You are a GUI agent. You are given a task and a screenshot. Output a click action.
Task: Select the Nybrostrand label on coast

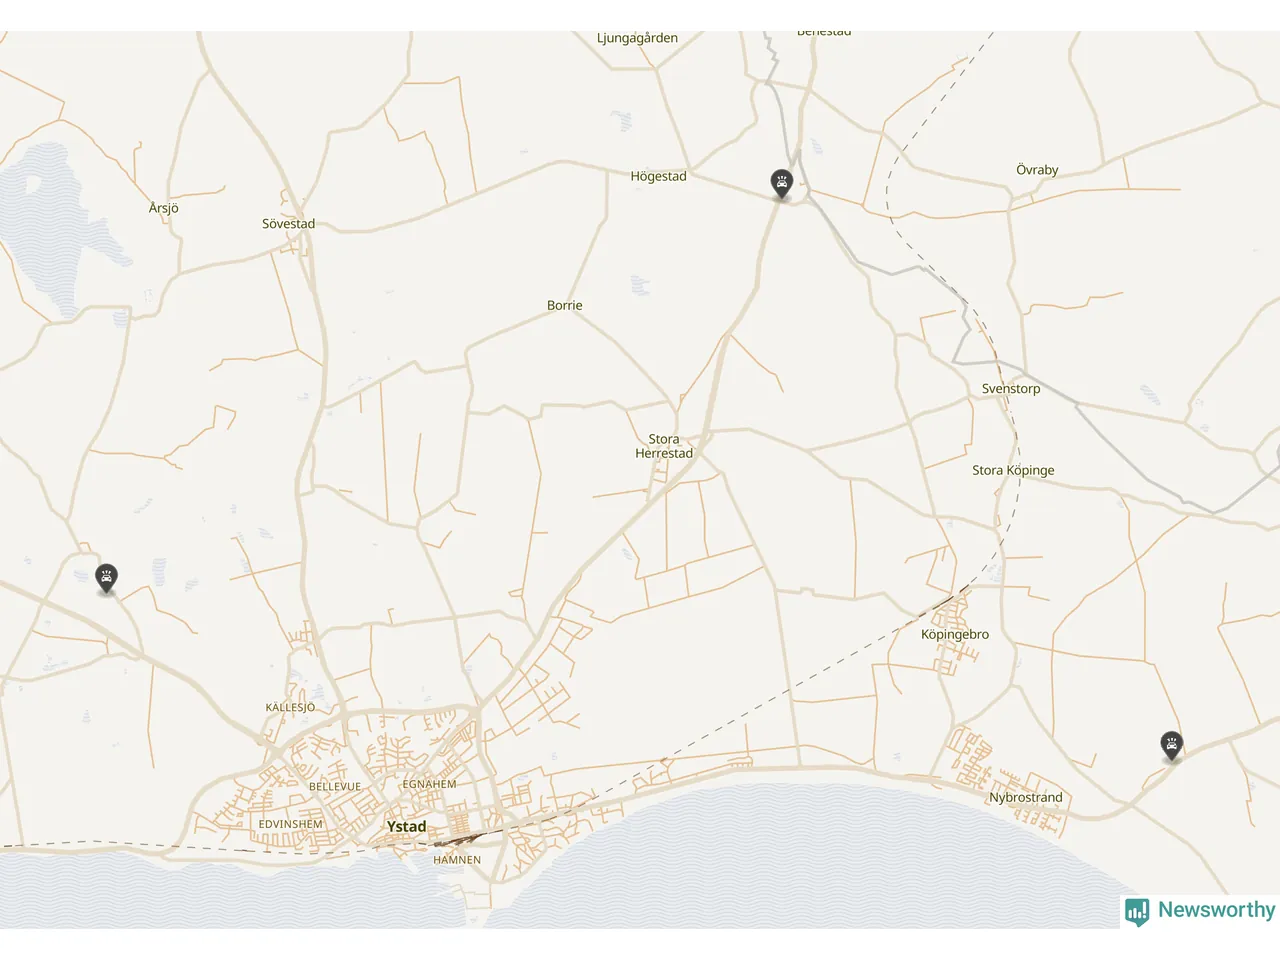pyautogui.click(x=1026, y=798)
